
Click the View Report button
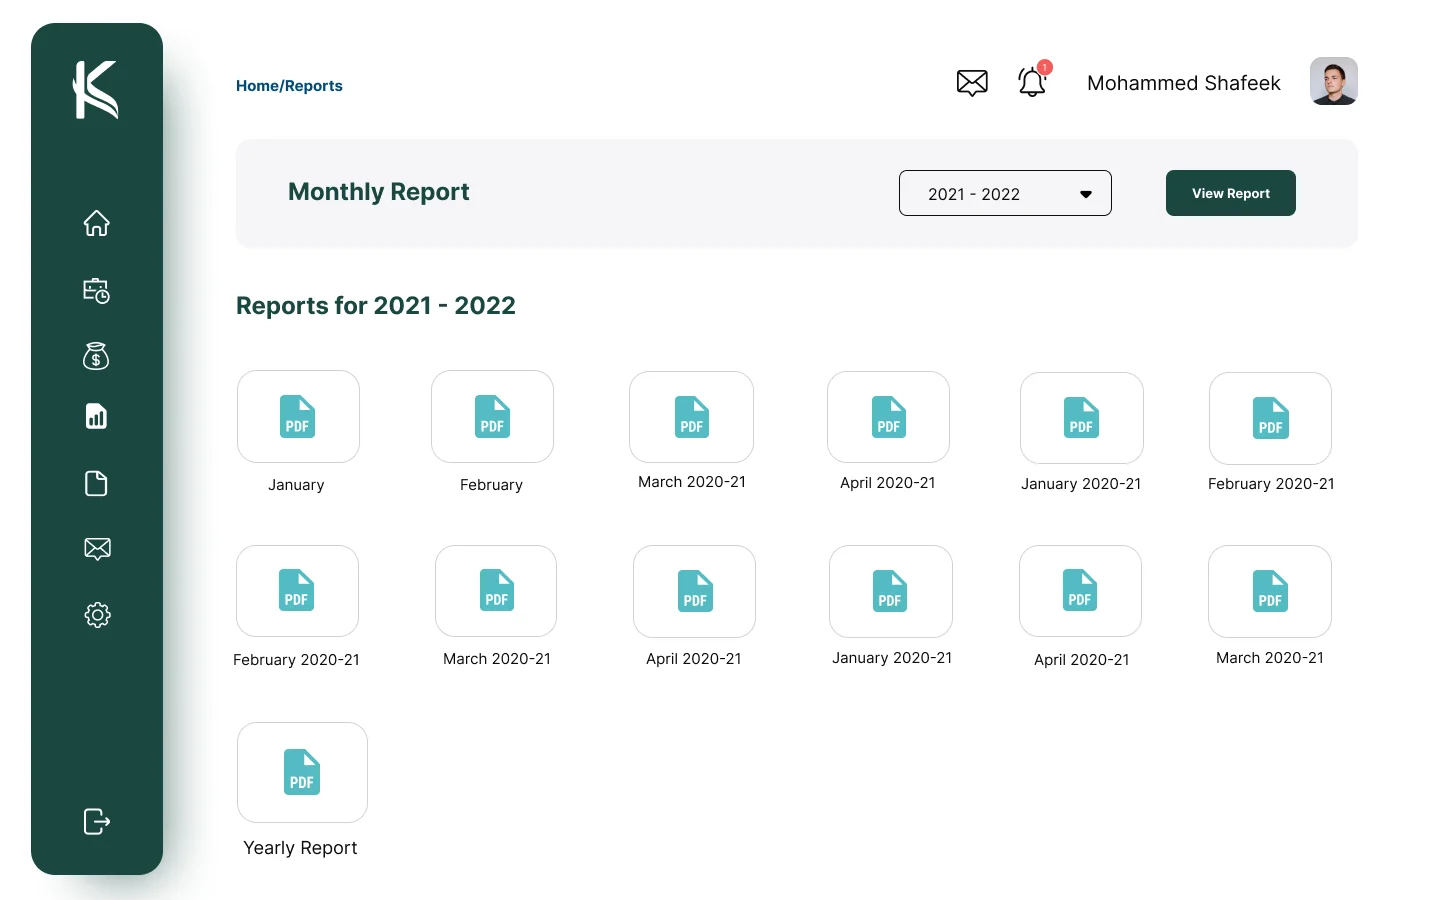pyautogui.click(x=1231, y=193)
